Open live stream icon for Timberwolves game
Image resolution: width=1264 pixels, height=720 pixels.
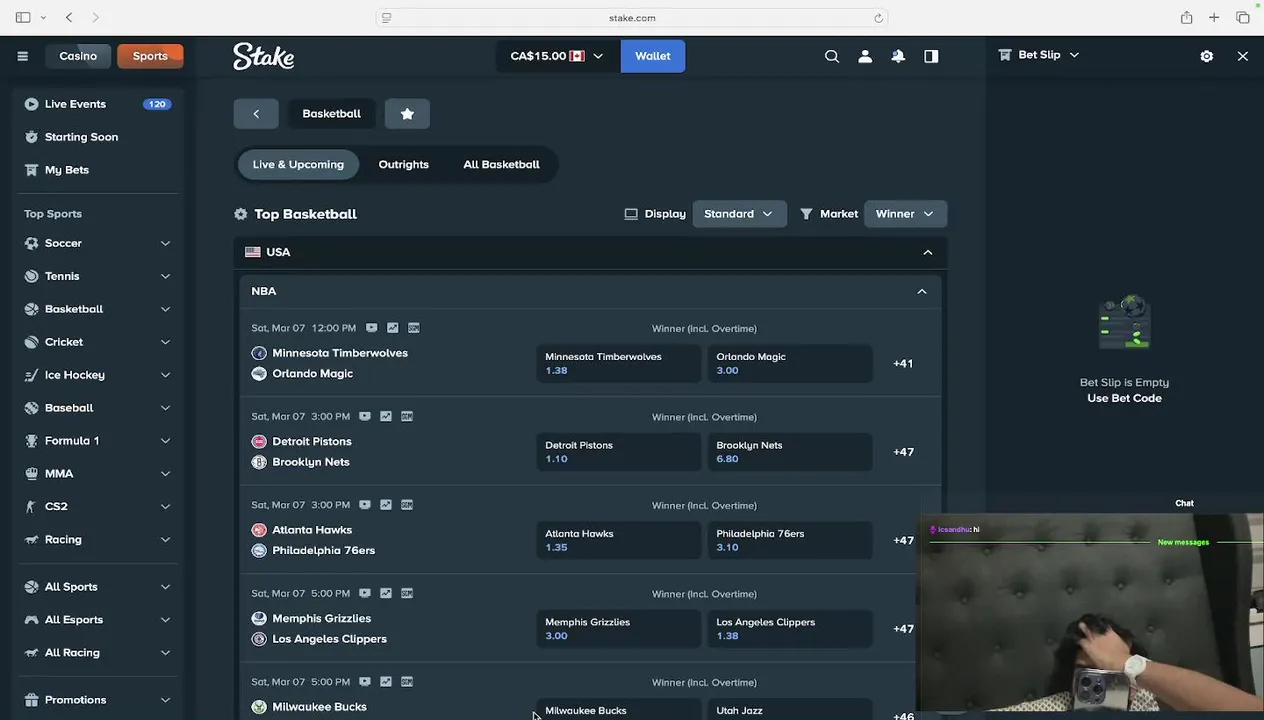[x=371, y=328]
